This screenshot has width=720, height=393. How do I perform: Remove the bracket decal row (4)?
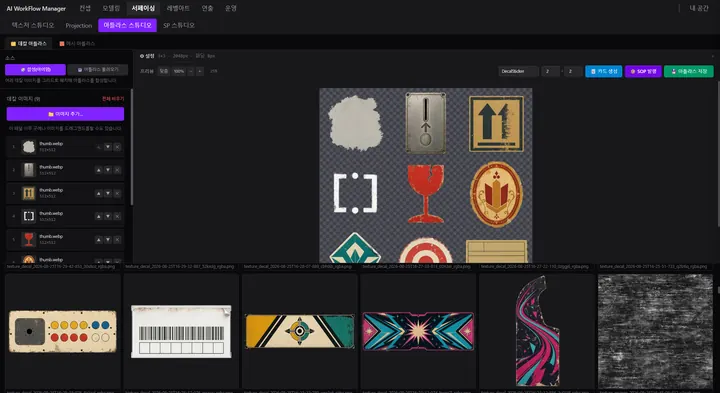(x=117, y=216)
